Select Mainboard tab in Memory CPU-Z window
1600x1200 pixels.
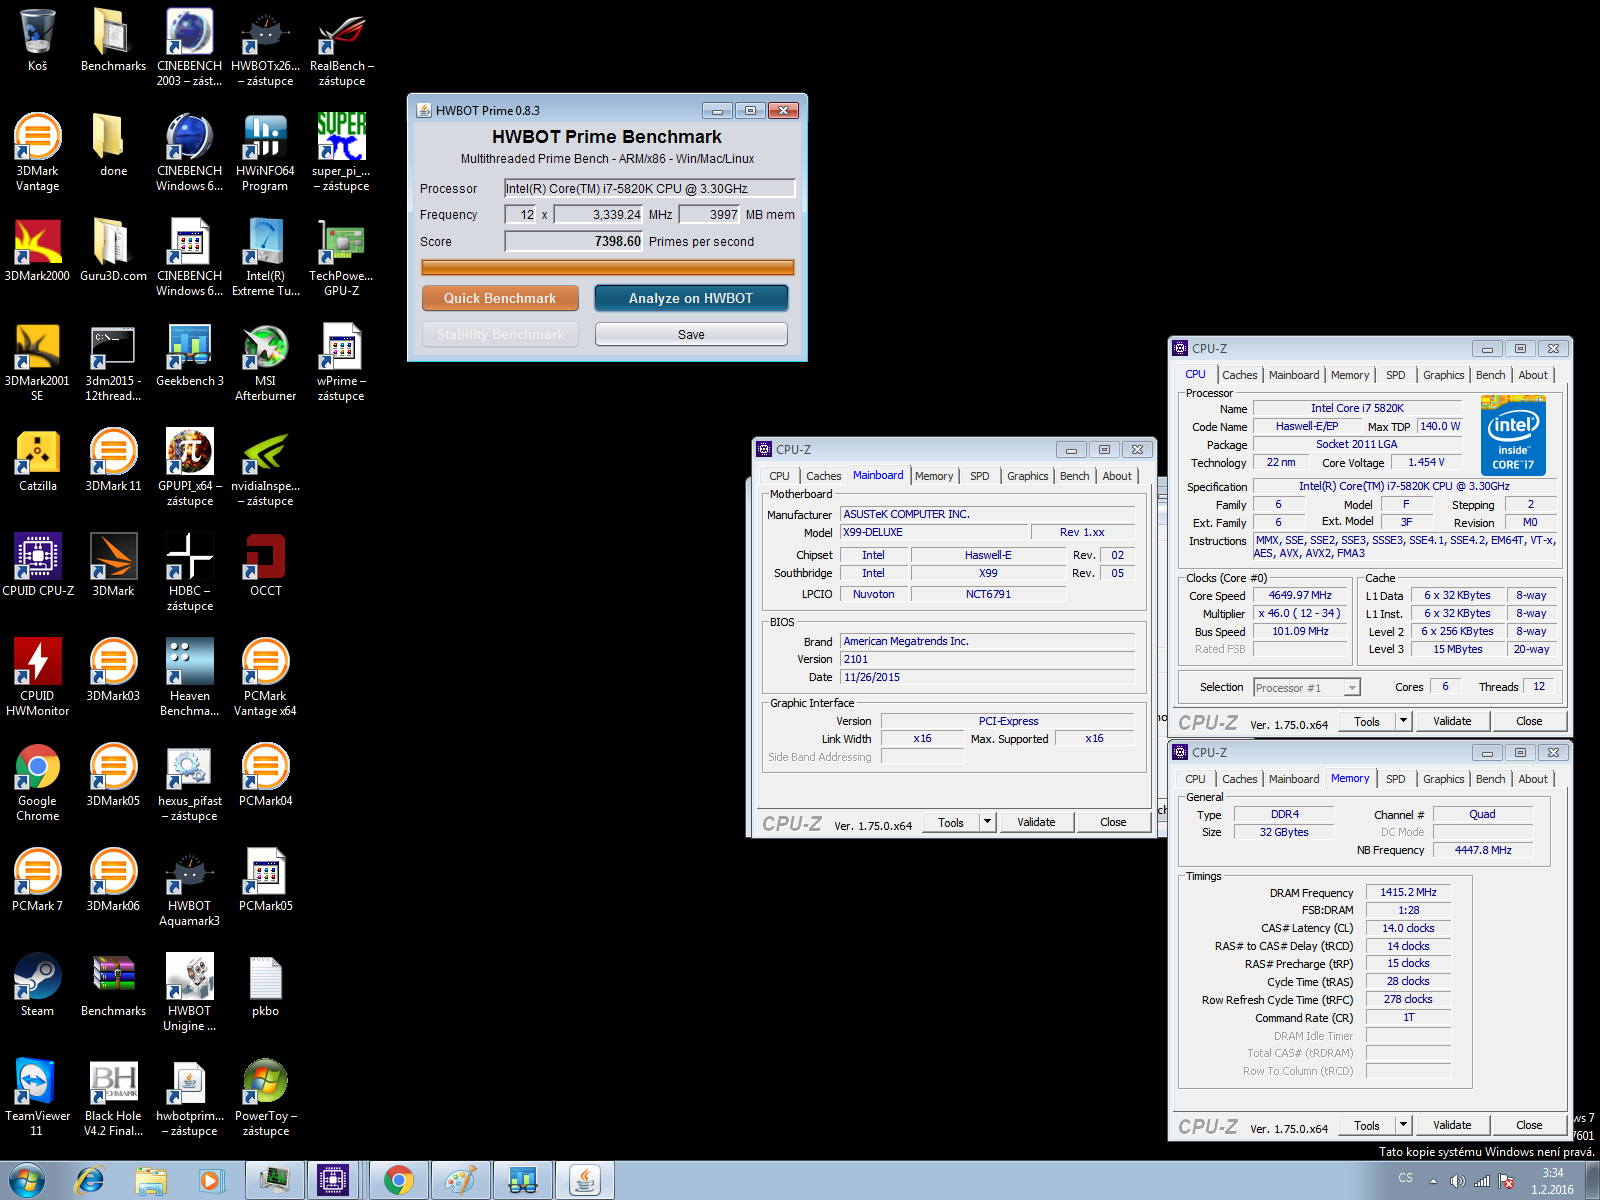1294,779
